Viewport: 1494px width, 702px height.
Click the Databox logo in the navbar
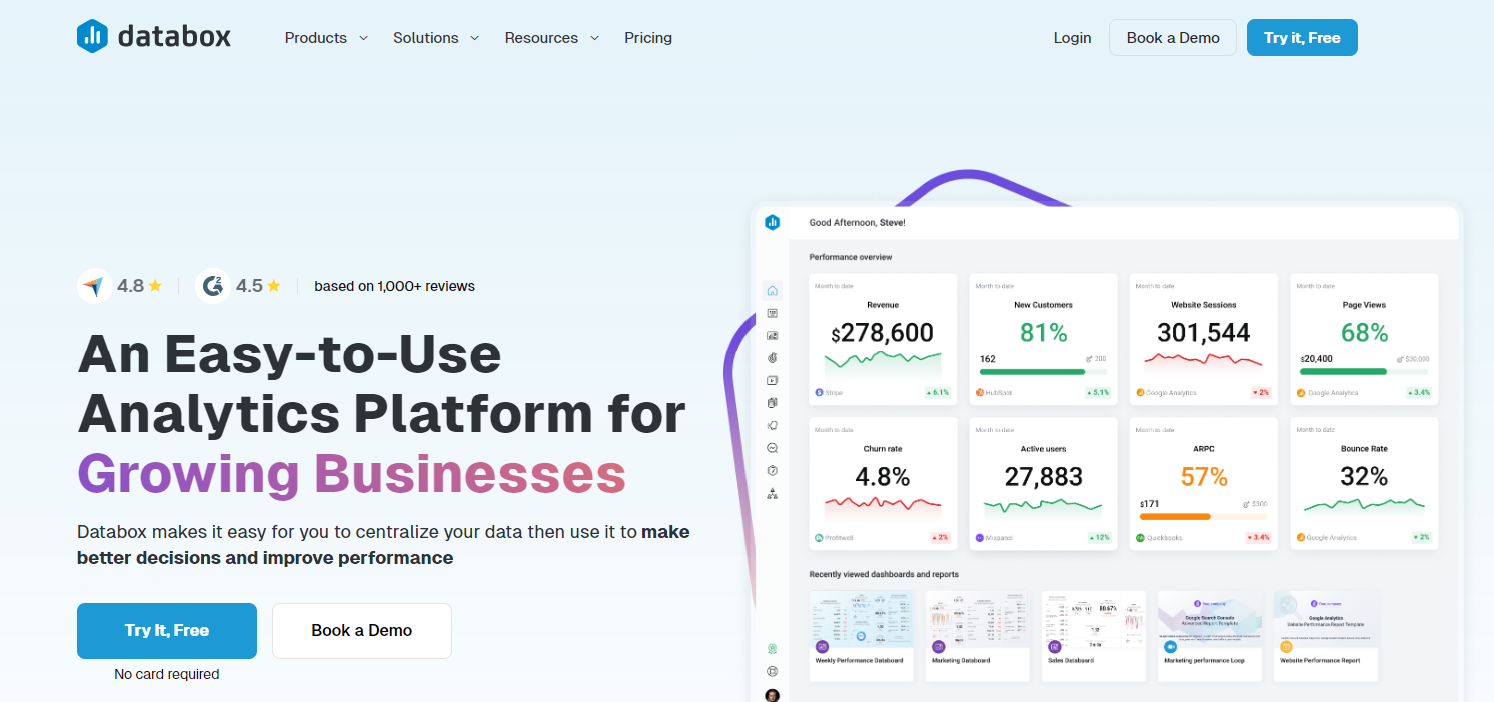[152, 36]
